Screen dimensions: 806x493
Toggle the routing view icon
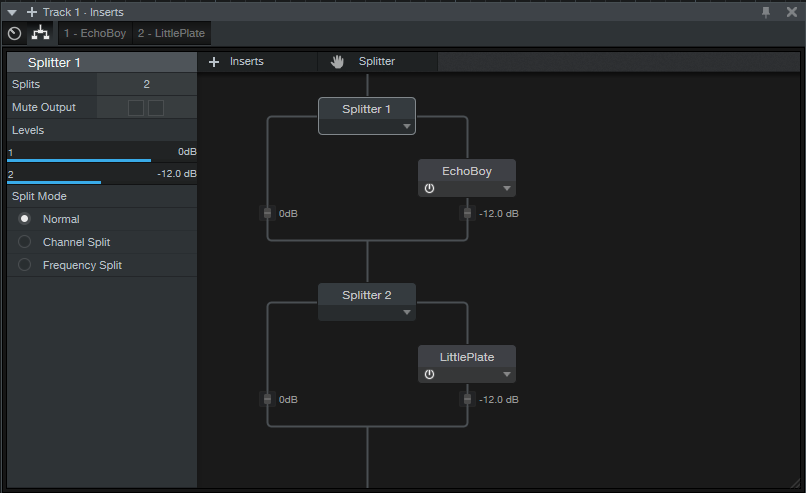(x=40, y=33)
